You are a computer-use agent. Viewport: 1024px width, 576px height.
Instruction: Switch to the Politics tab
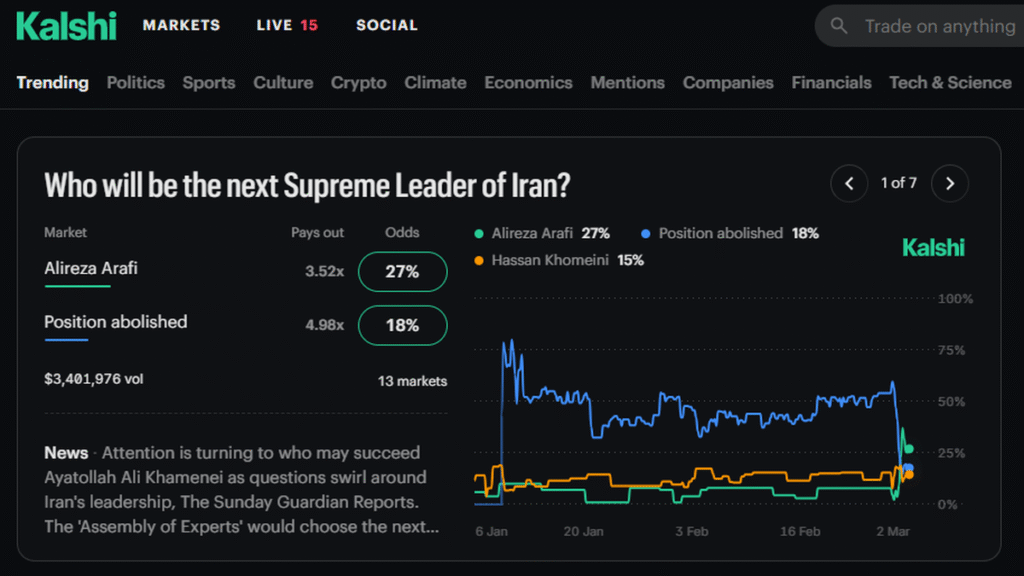[x=135, y=83]
